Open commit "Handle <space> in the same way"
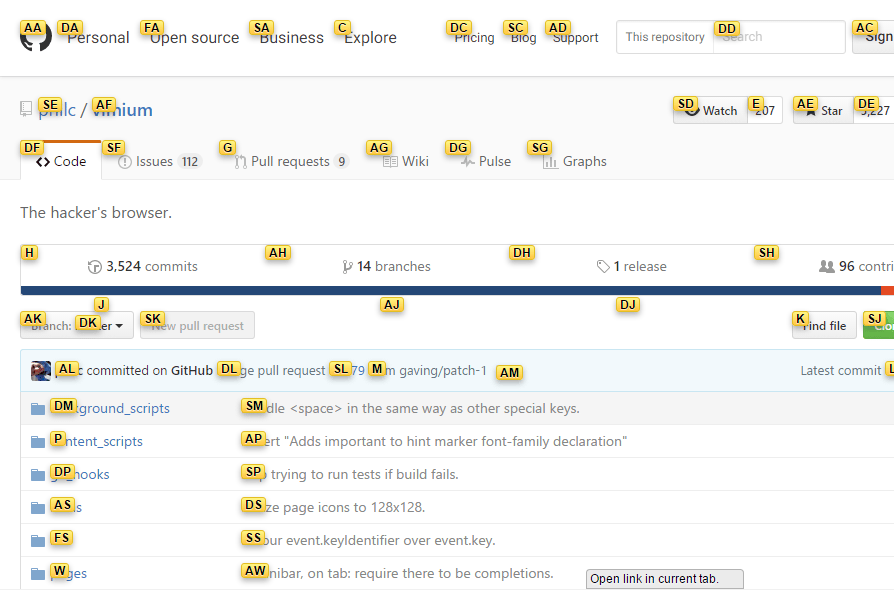Image resolution: width=894 pixels, height=590 pixels. pos(411,409)
